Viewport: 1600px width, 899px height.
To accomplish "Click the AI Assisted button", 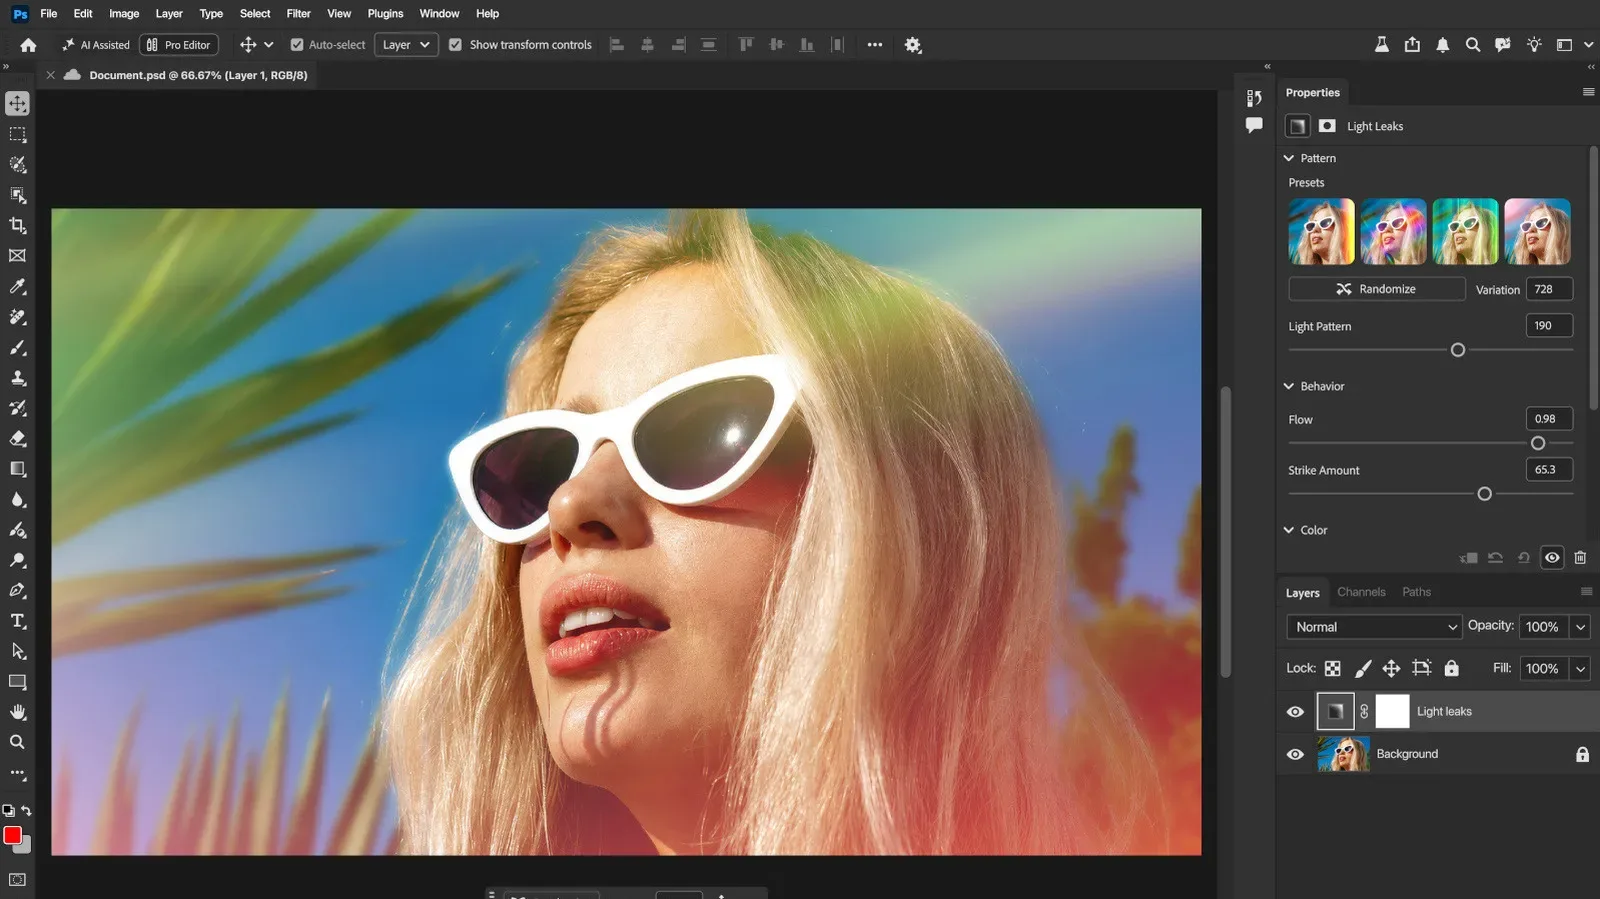I will point(96,45).
